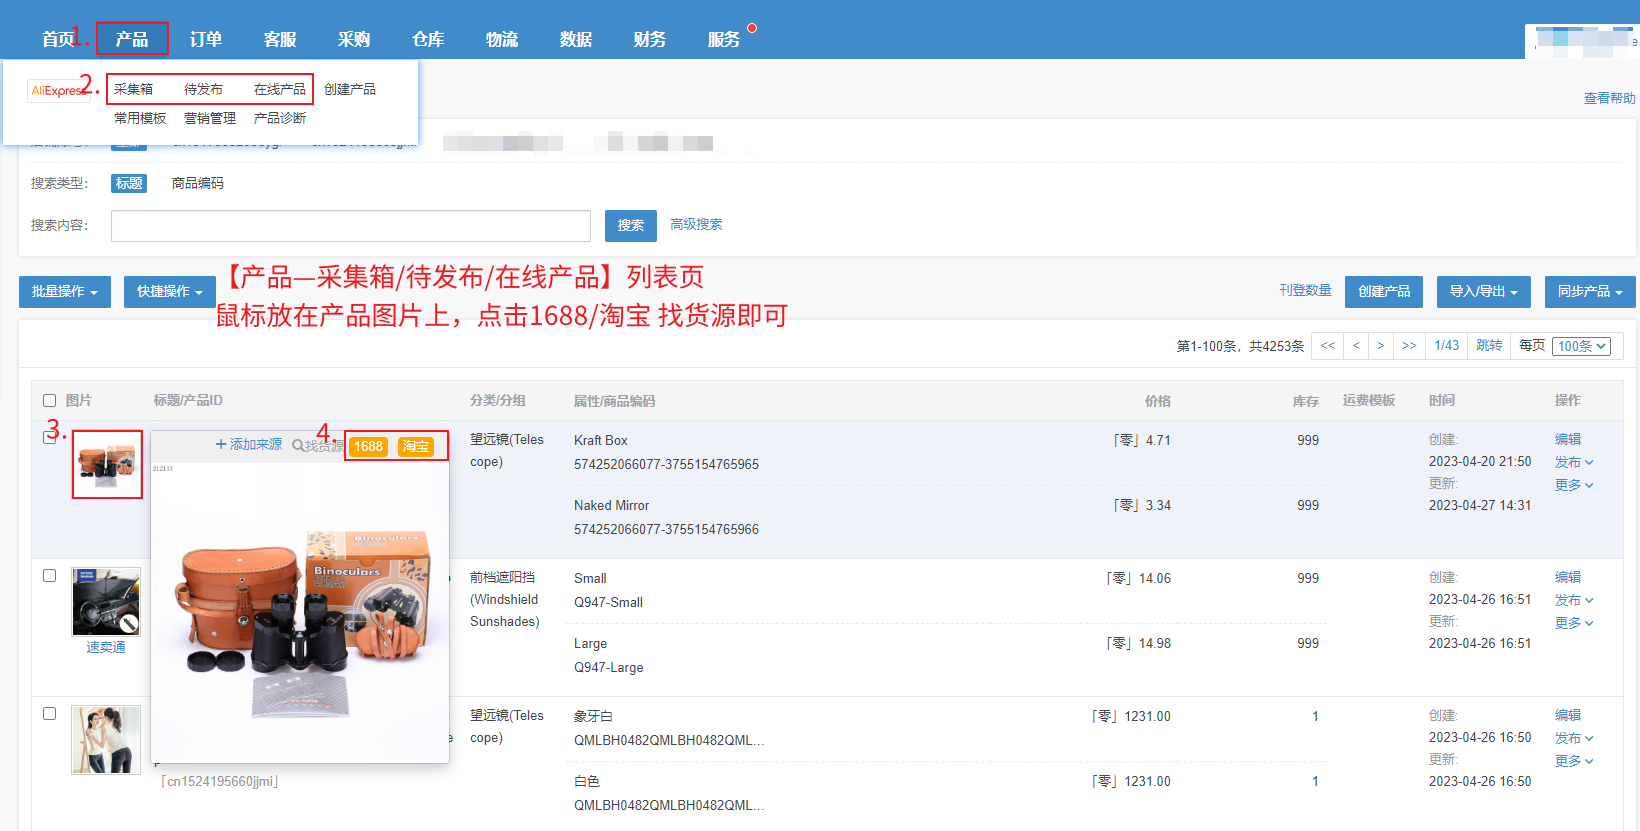Open the 导入/导出 dropdown
This screenshot has width=1640, height=831.
[x=1484, y=292]
